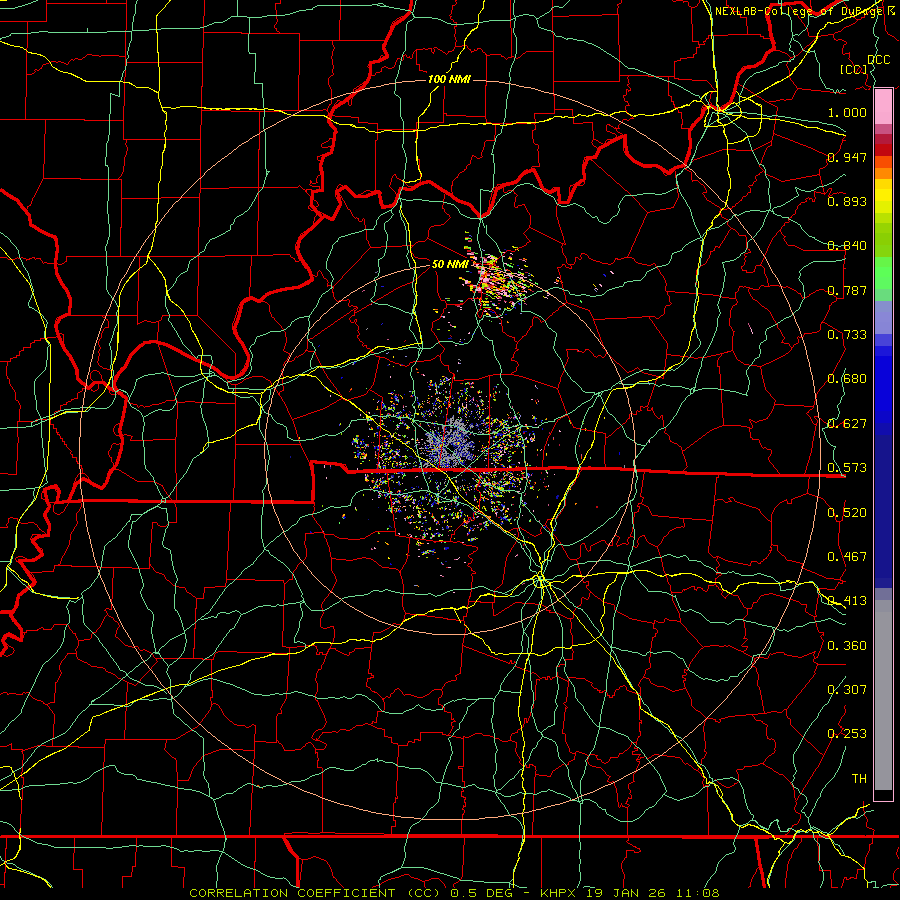
Task: Click the CORRELATION COEFFICIENT (CC) caption text
Action: [x=315, y=893]
